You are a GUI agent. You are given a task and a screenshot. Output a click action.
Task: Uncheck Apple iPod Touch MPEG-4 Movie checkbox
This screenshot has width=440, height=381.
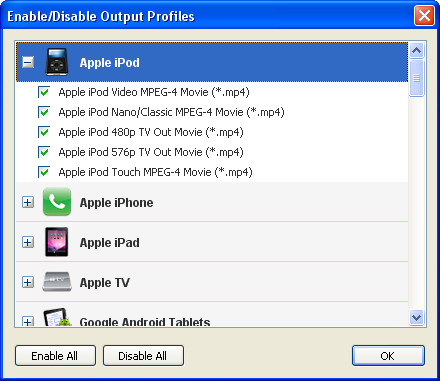coord(44,172)
